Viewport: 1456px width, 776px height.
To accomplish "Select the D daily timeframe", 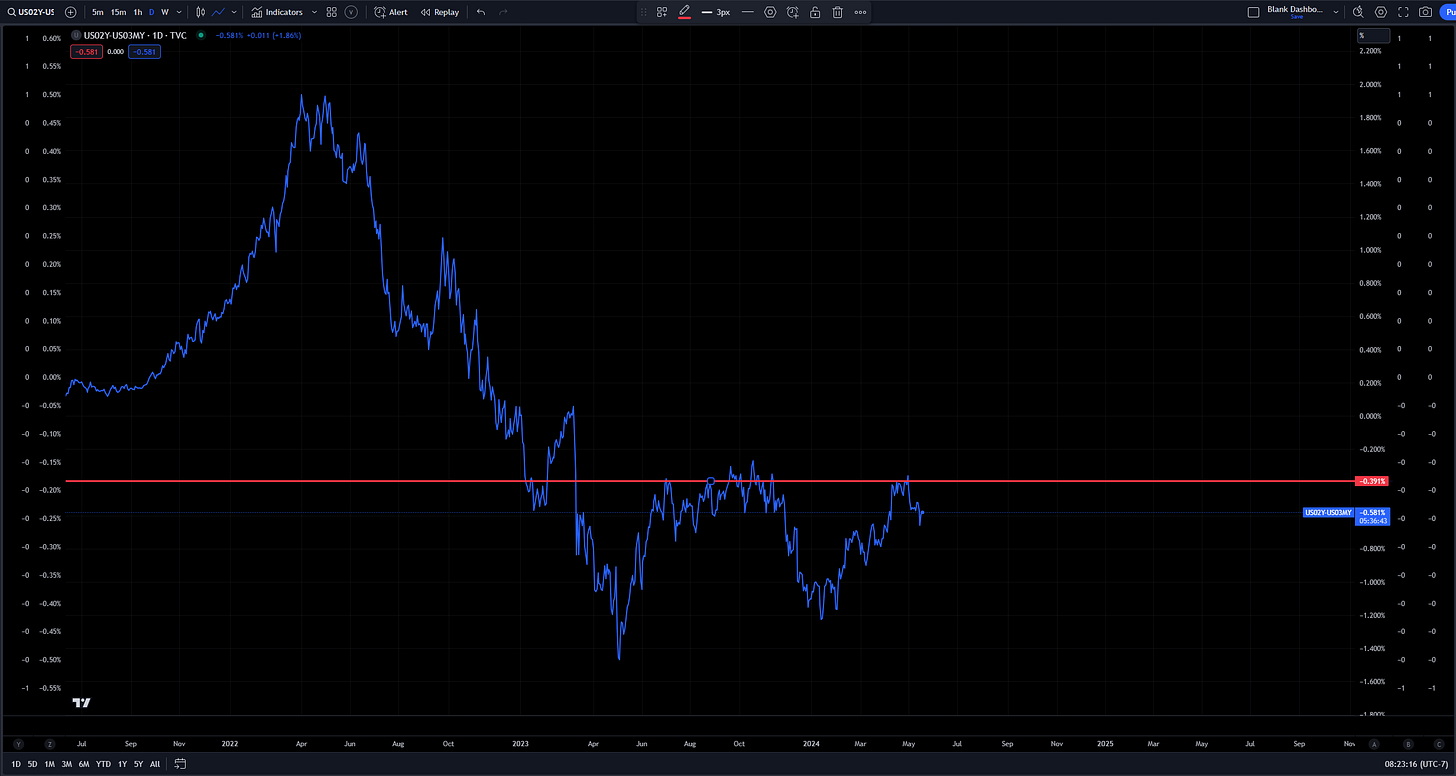I will [152, 12].
